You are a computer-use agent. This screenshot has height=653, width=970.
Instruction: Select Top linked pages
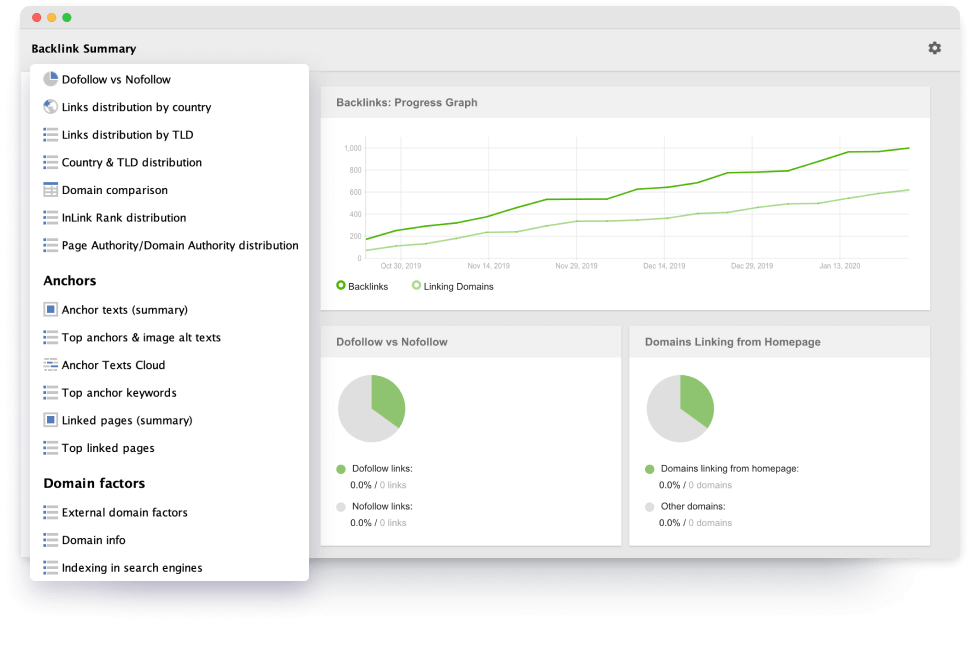point(108,448)
